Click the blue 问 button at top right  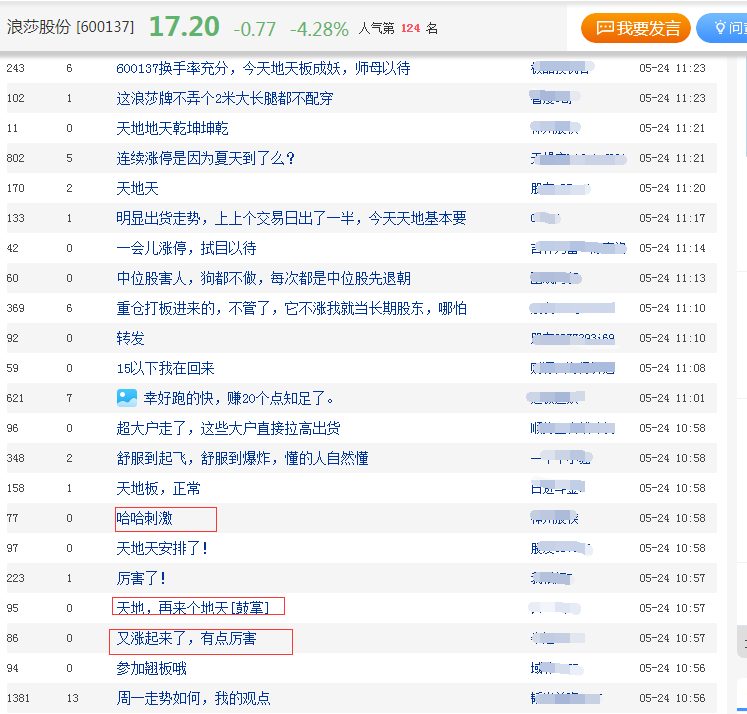pyautogui.click(x=722, y=28)
